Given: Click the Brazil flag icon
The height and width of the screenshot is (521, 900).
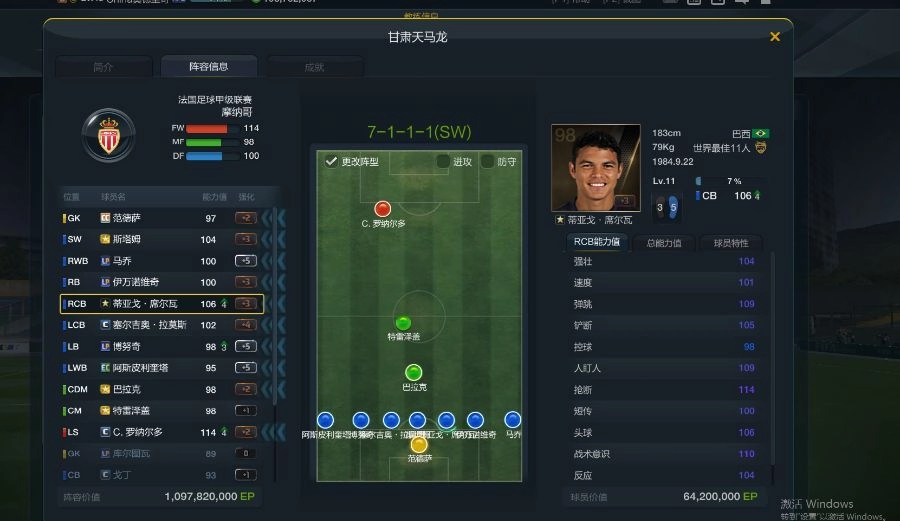Looking at the screenshot, I should (761, 134).
